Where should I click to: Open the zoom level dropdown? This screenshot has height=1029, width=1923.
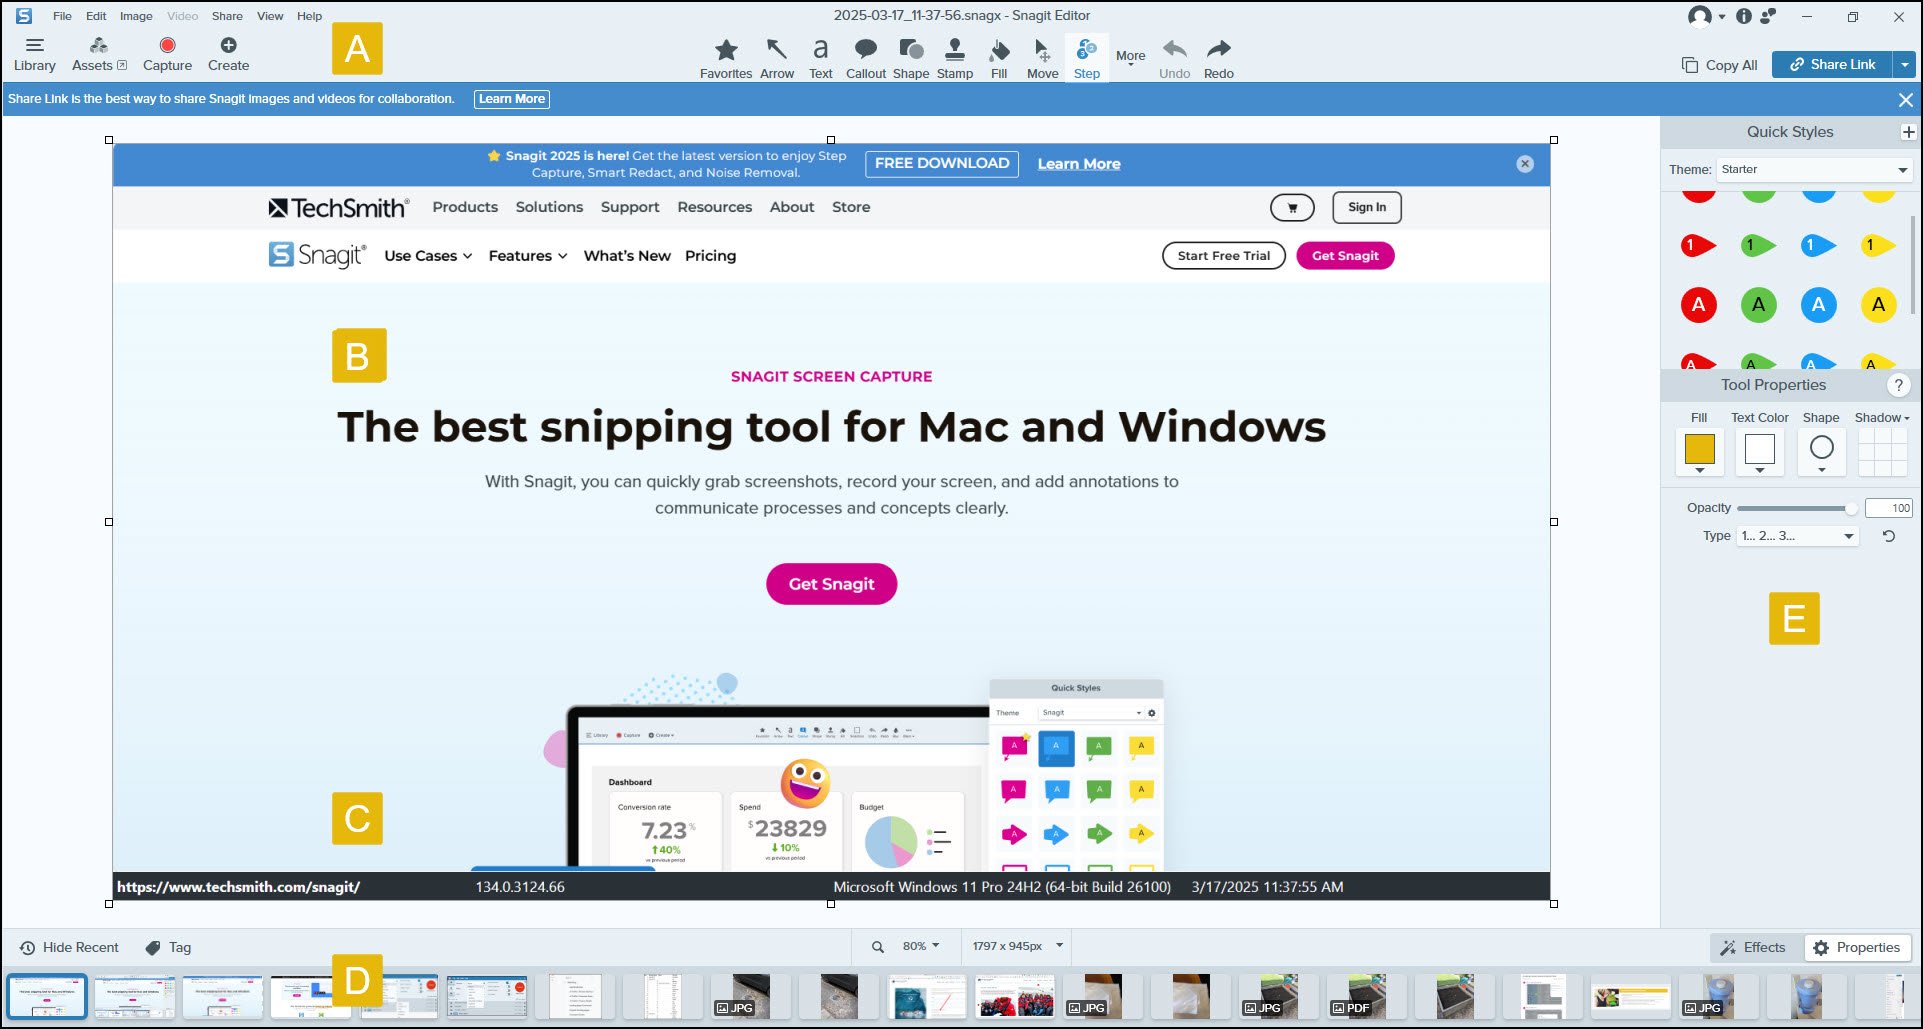point(916,945)
